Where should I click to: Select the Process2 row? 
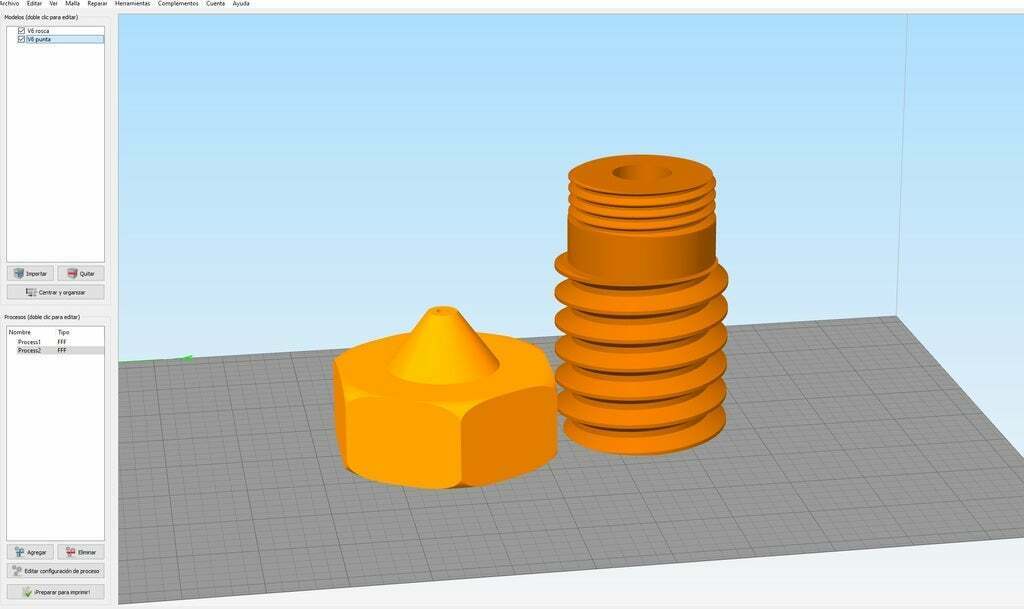tap(56, 351)
